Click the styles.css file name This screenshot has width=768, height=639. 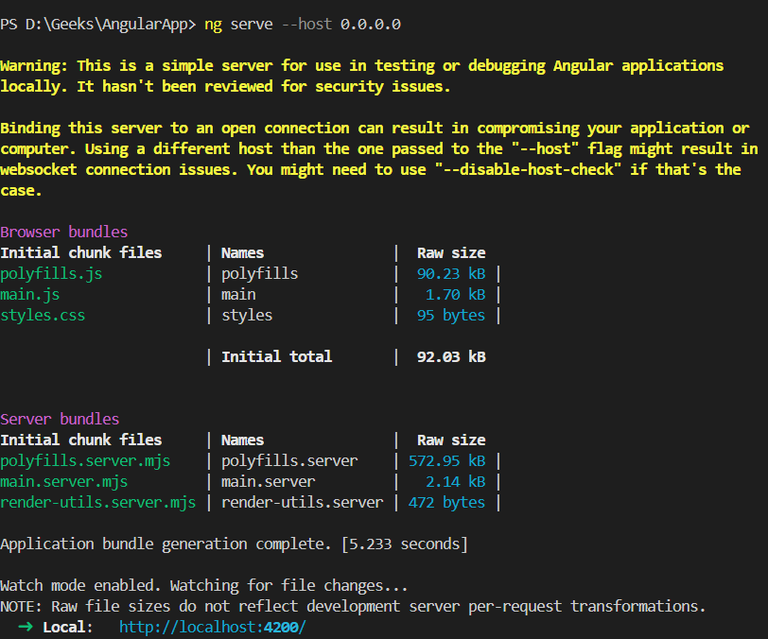[43, 315]
